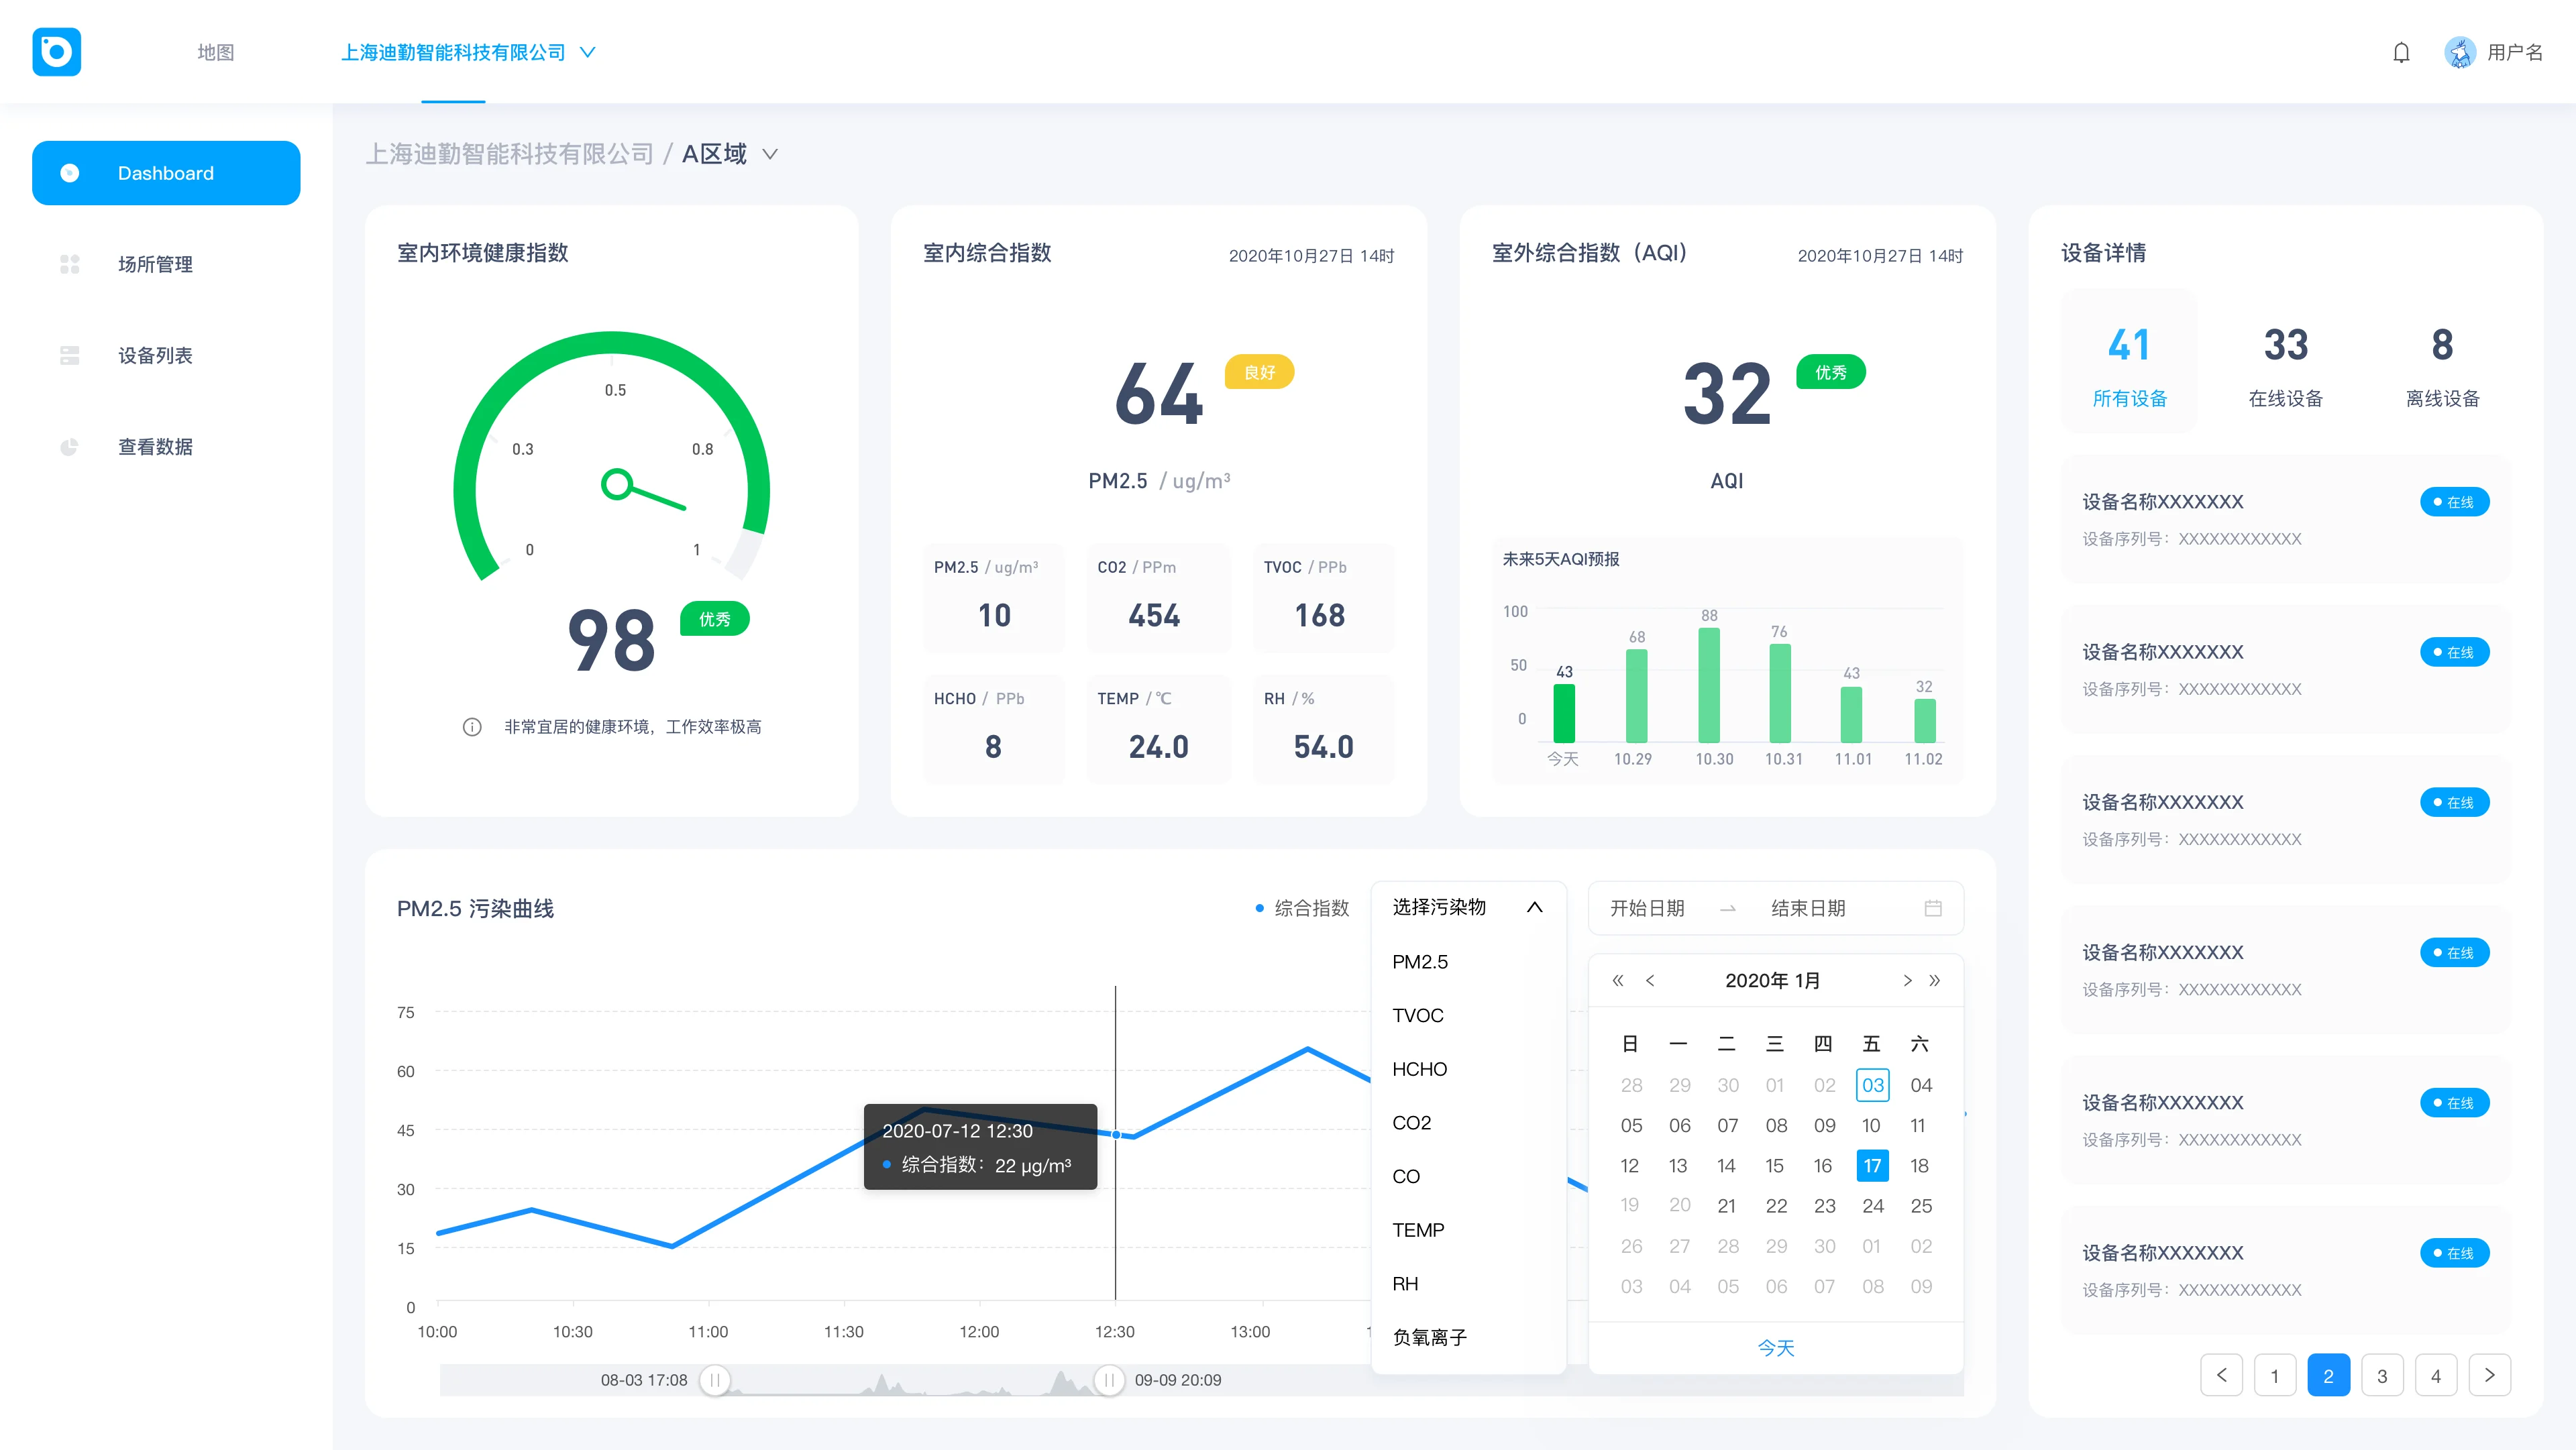Click the user avatar icon
Viewport: 2576px width, 1450px height.
click(2460, 52)
